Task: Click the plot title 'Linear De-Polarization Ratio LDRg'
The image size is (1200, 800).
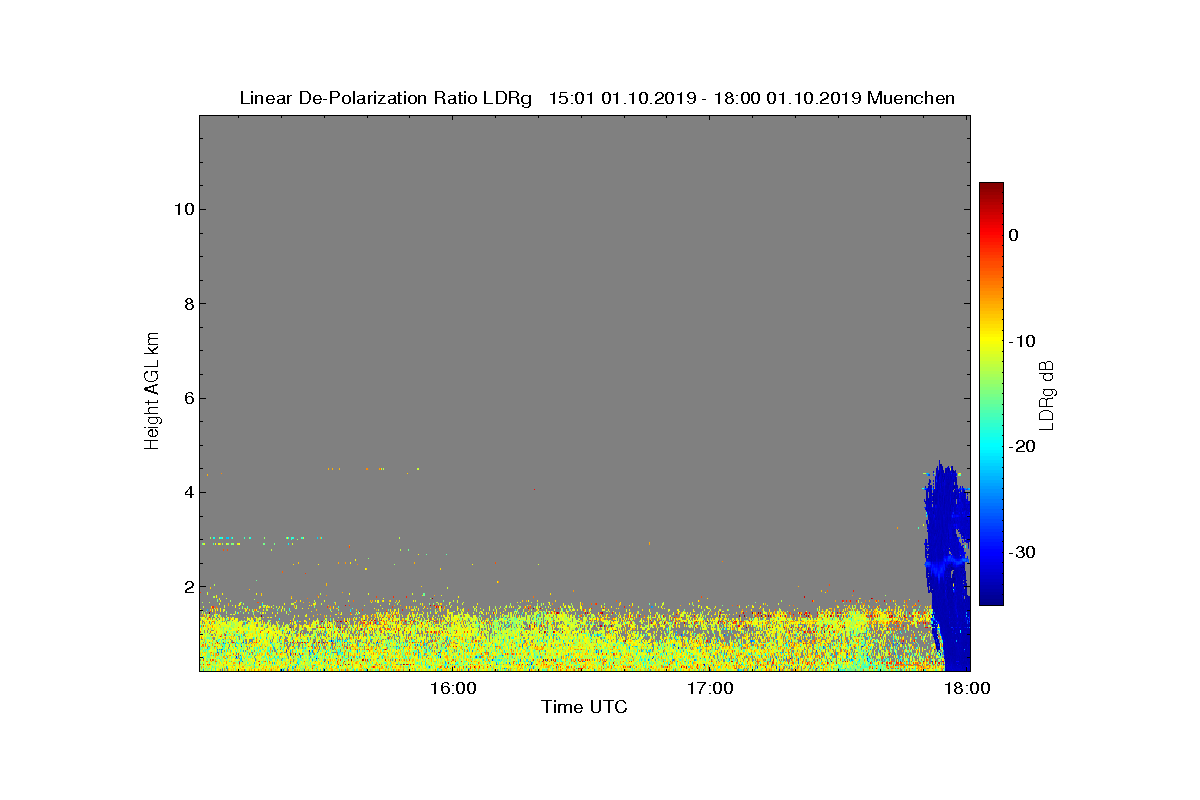Action: pos(387,98)
